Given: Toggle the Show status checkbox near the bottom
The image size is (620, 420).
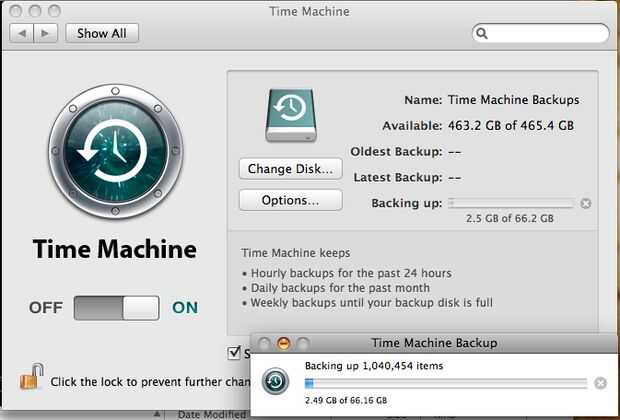Looking at the screenshot, I should tap(234, 353).
